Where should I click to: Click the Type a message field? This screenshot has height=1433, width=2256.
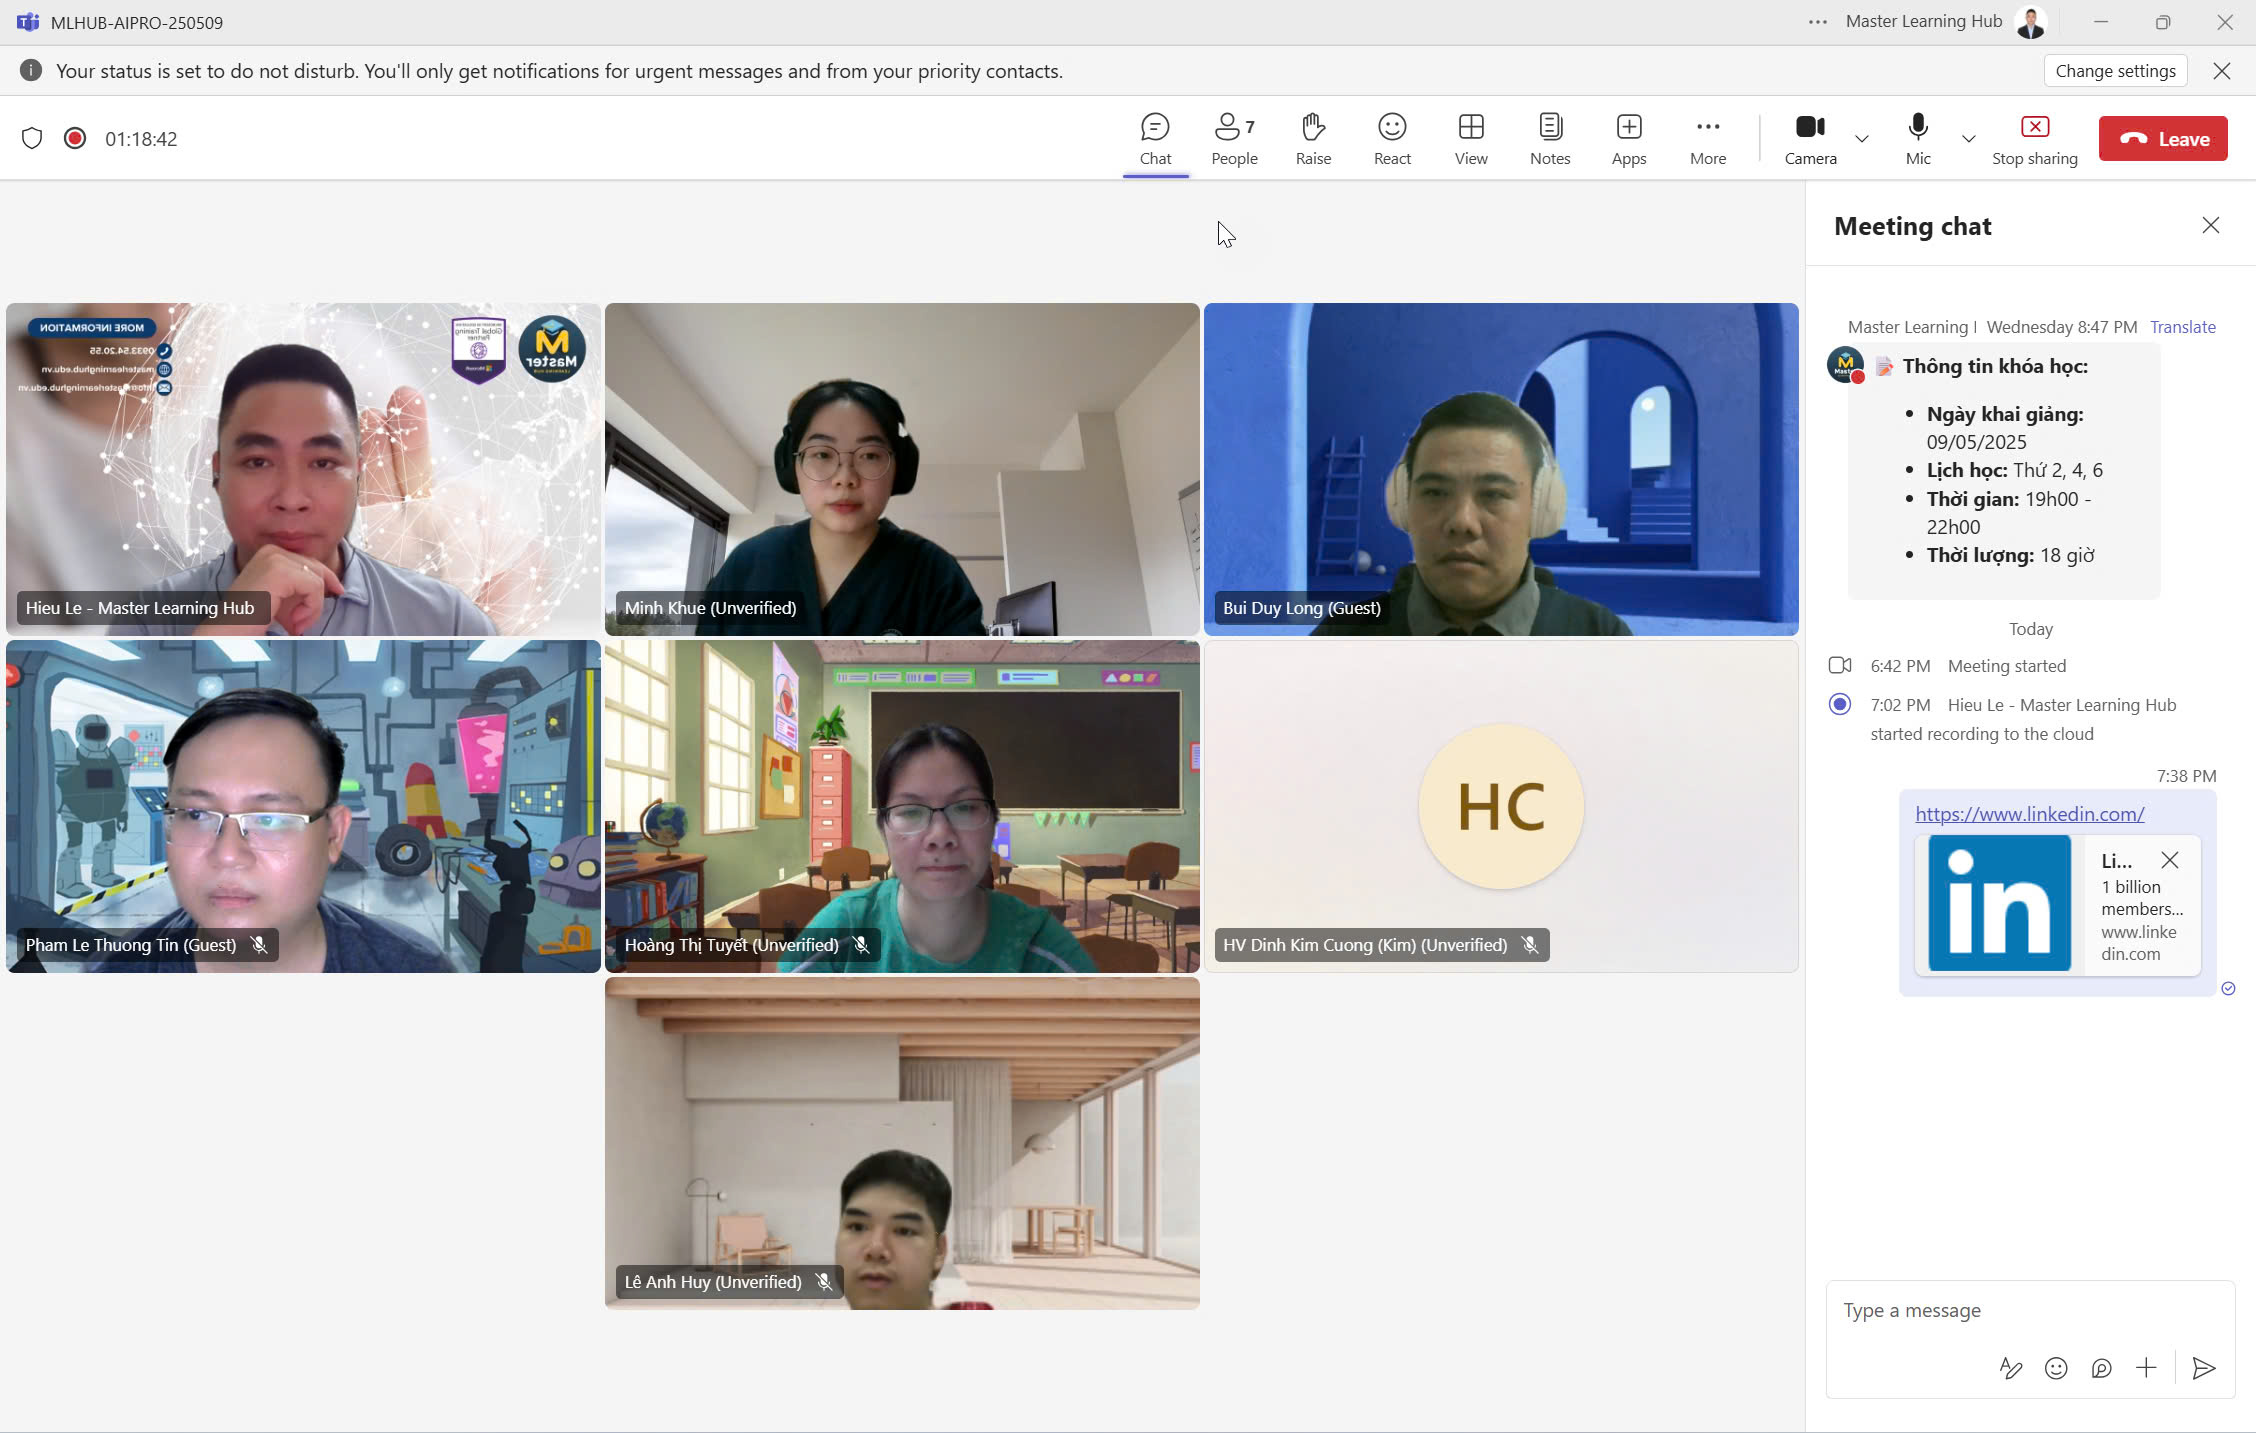pyautogui.click(x=2030, y=1311)
